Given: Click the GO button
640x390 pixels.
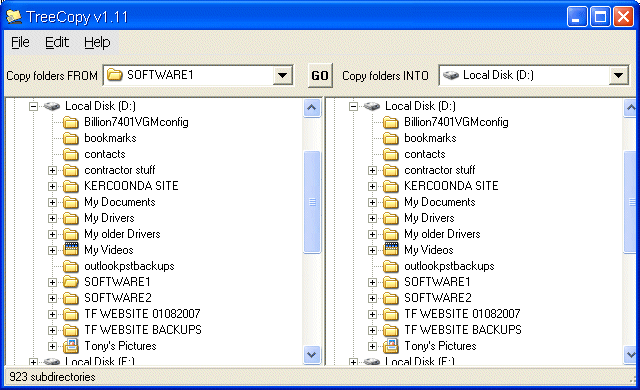Looking at the screenshot, I should pyautogui.click(x=320, y=75).
